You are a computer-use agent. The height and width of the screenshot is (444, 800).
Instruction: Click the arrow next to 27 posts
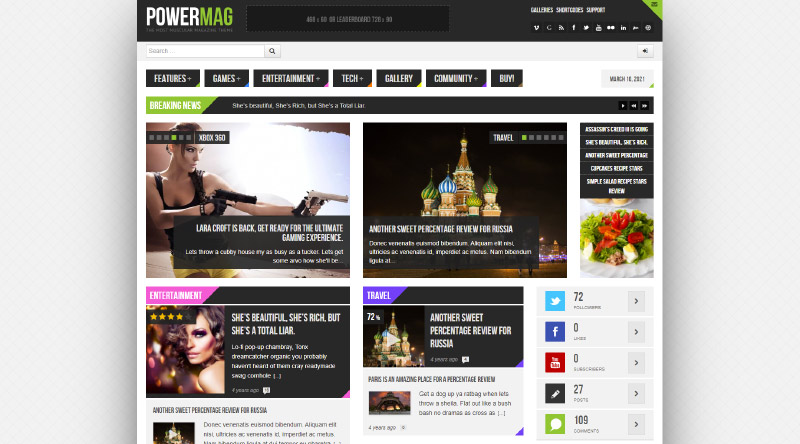pyautogui.click(x=636, y=393)
